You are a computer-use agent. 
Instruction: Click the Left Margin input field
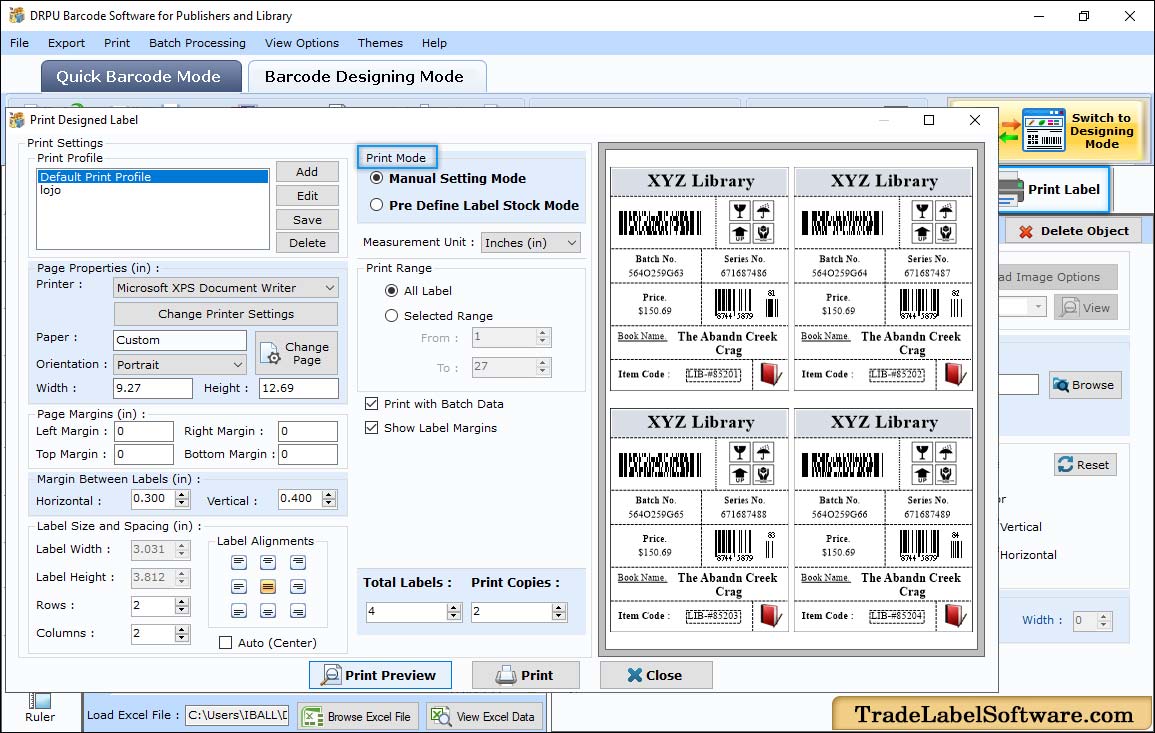(144, 432)
